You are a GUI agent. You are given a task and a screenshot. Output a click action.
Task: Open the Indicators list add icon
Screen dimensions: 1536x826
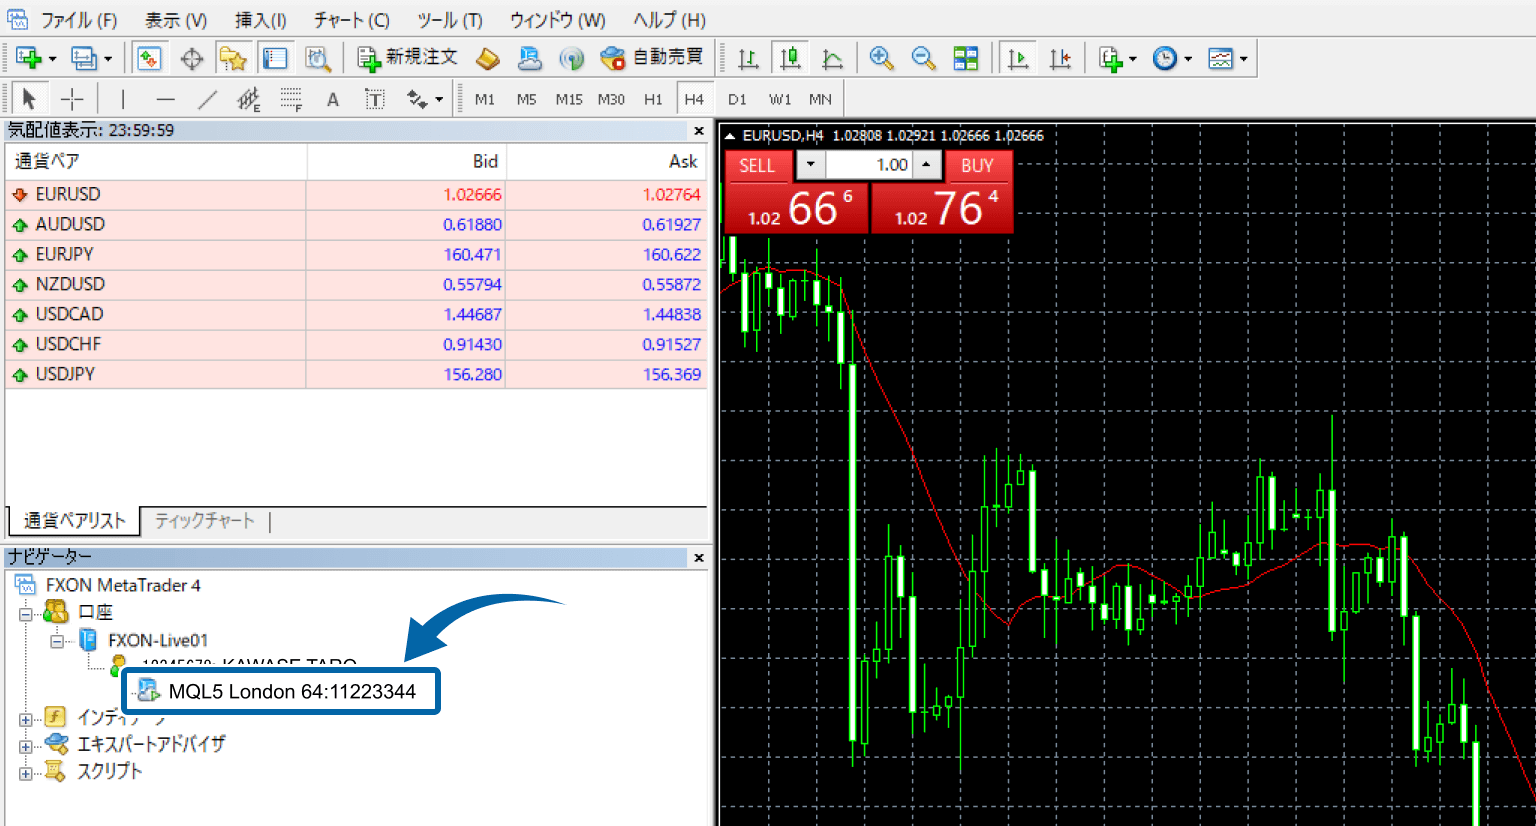[x=1110, y=59]
